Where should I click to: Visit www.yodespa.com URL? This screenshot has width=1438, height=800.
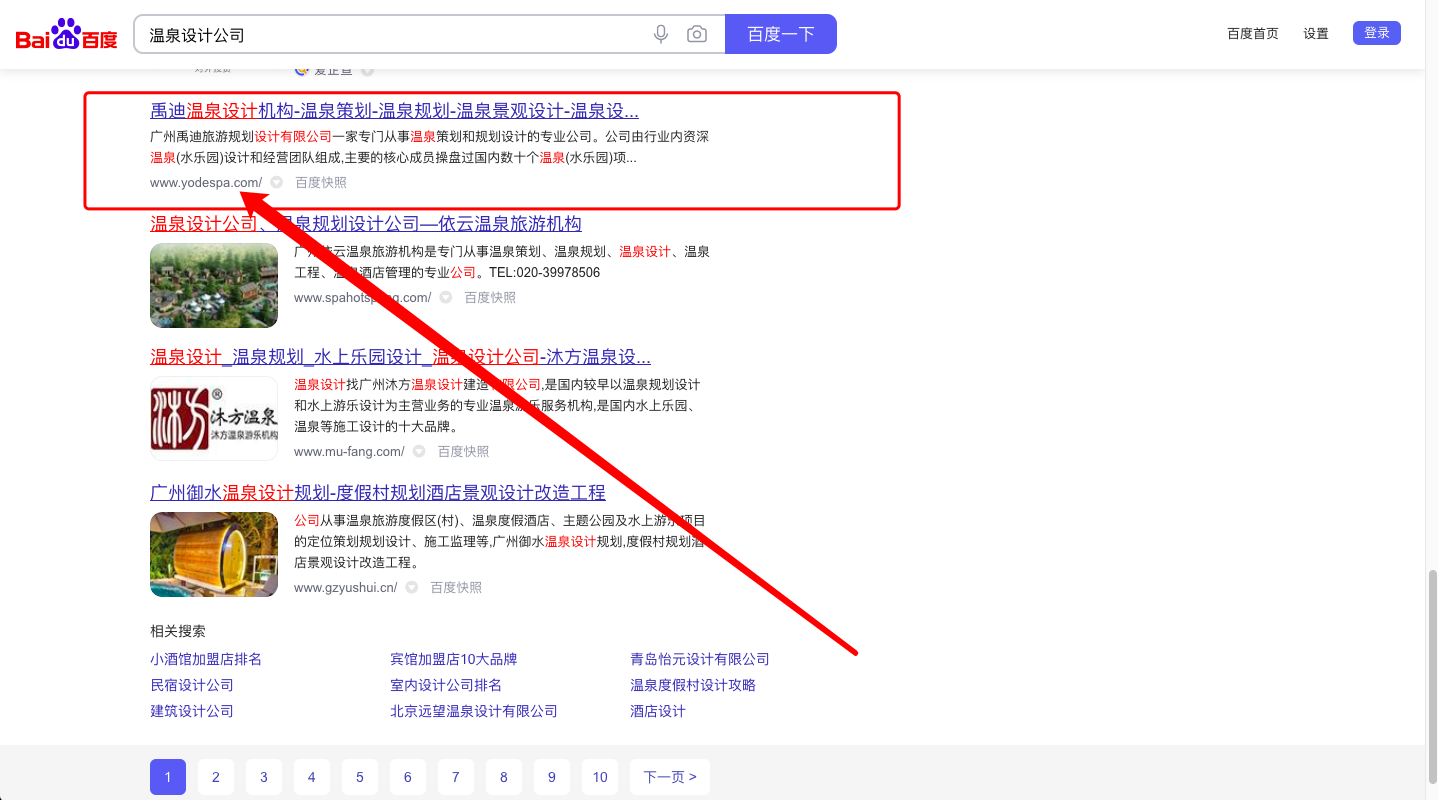pyautogui.click(x=206, y=183)
